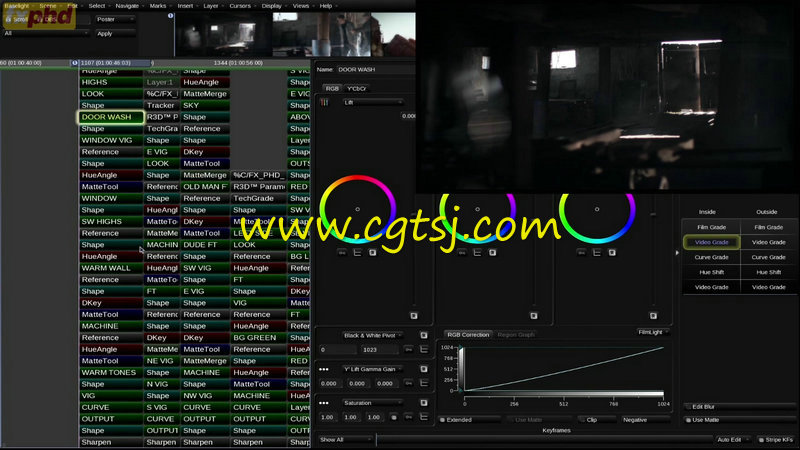The width and height of the screenshot is (800, 450).
Task: Select the WINDOW VIG layer
Action: [111, 140]
